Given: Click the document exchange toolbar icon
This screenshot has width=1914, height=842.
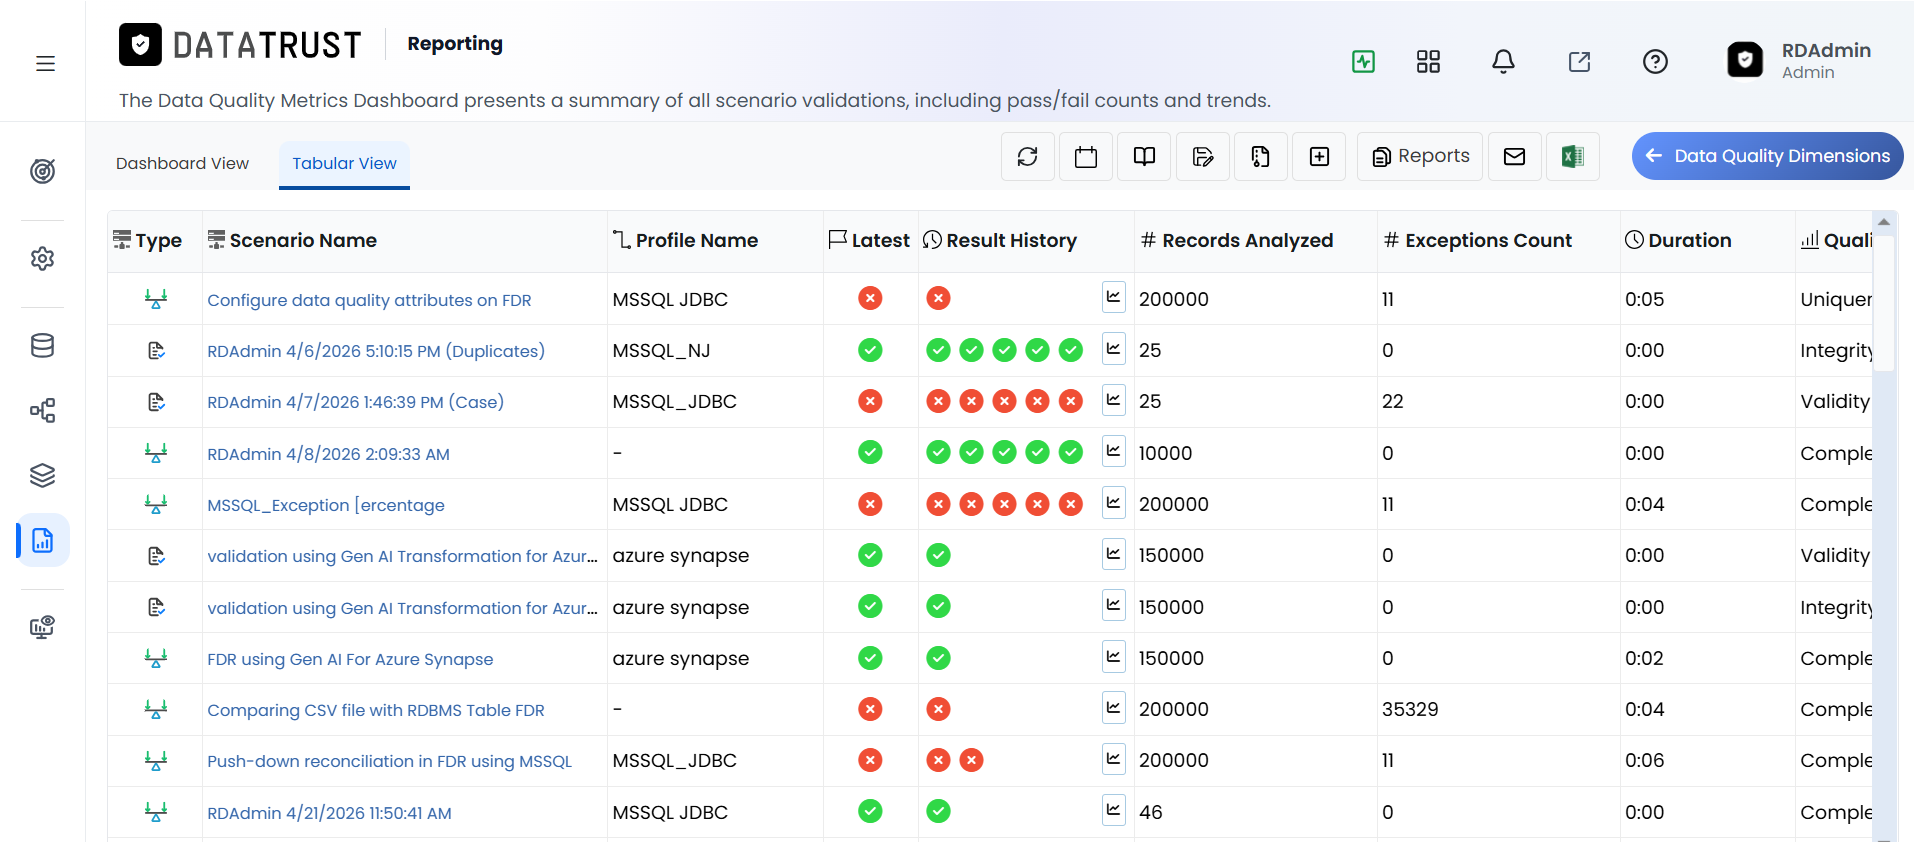Looking at the screenshot, I should [1260, 156].
